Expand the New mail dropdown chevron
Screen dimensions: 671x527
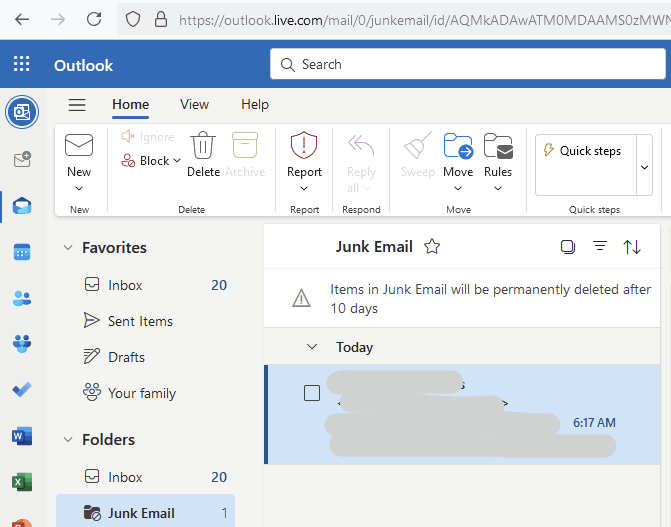[79, 188]
